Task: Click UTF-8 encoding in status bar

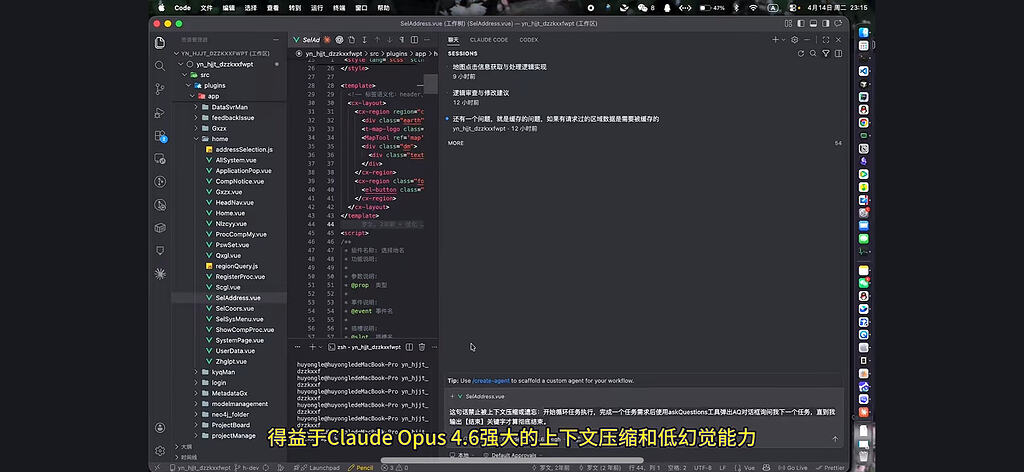Action: (703, 467)
